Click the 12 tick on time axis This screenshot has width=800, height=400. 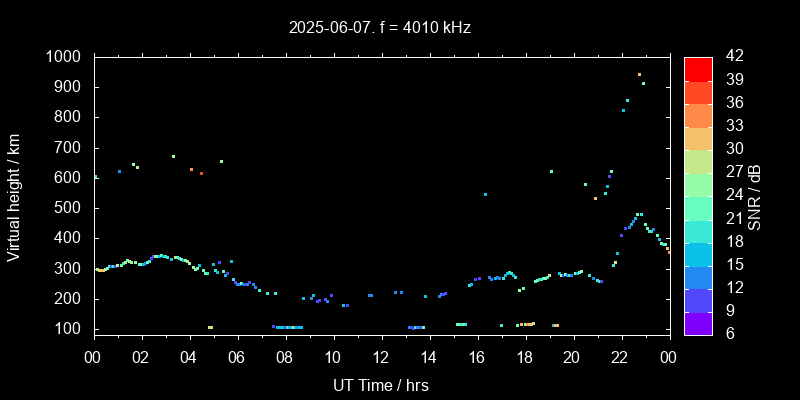coord(380,355)
